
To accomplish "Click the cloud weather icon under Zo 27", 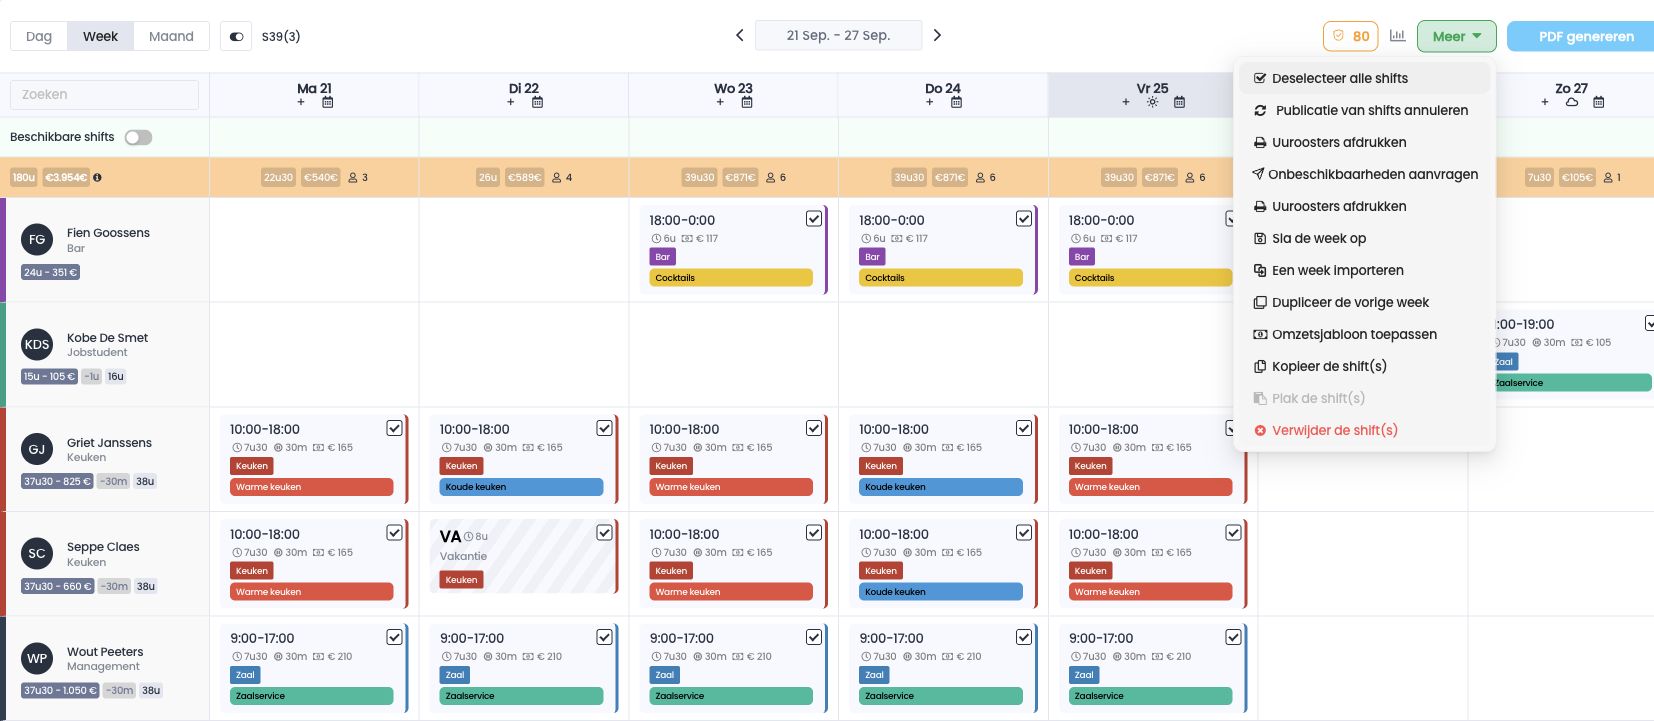I will coord(1572,102).
